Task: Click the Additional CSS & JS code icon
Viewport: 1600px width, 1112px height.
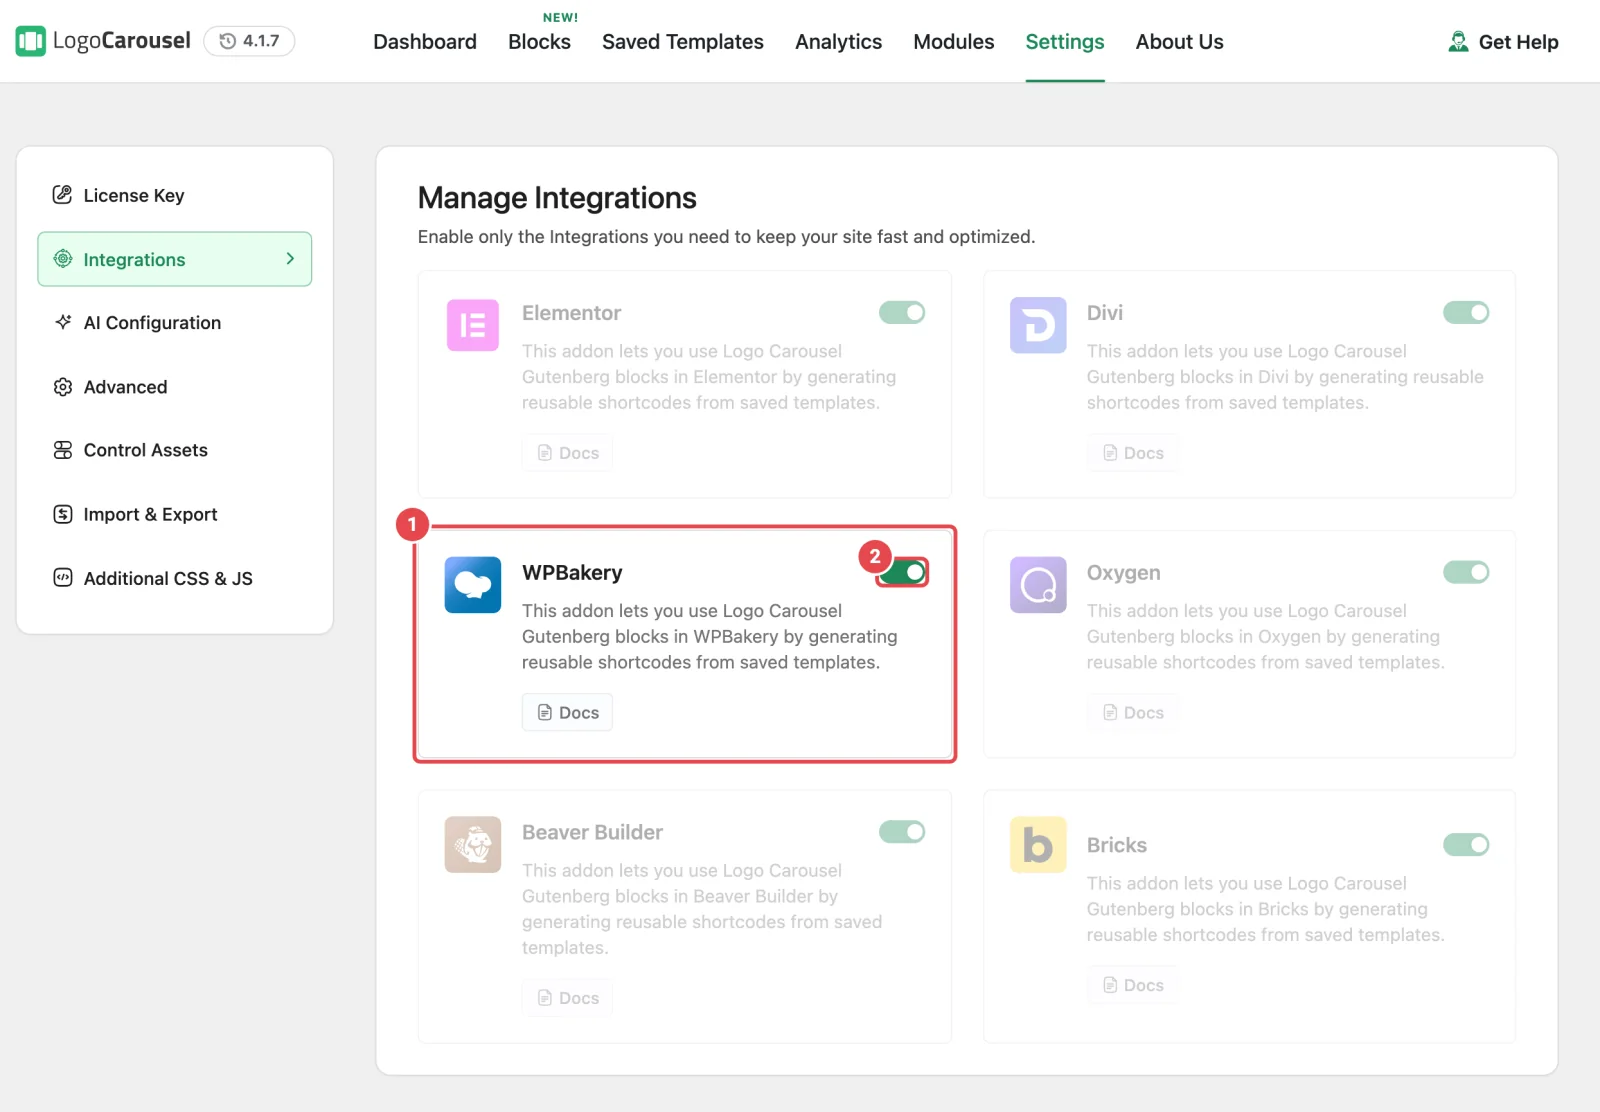Action: (x=63, y=578)
